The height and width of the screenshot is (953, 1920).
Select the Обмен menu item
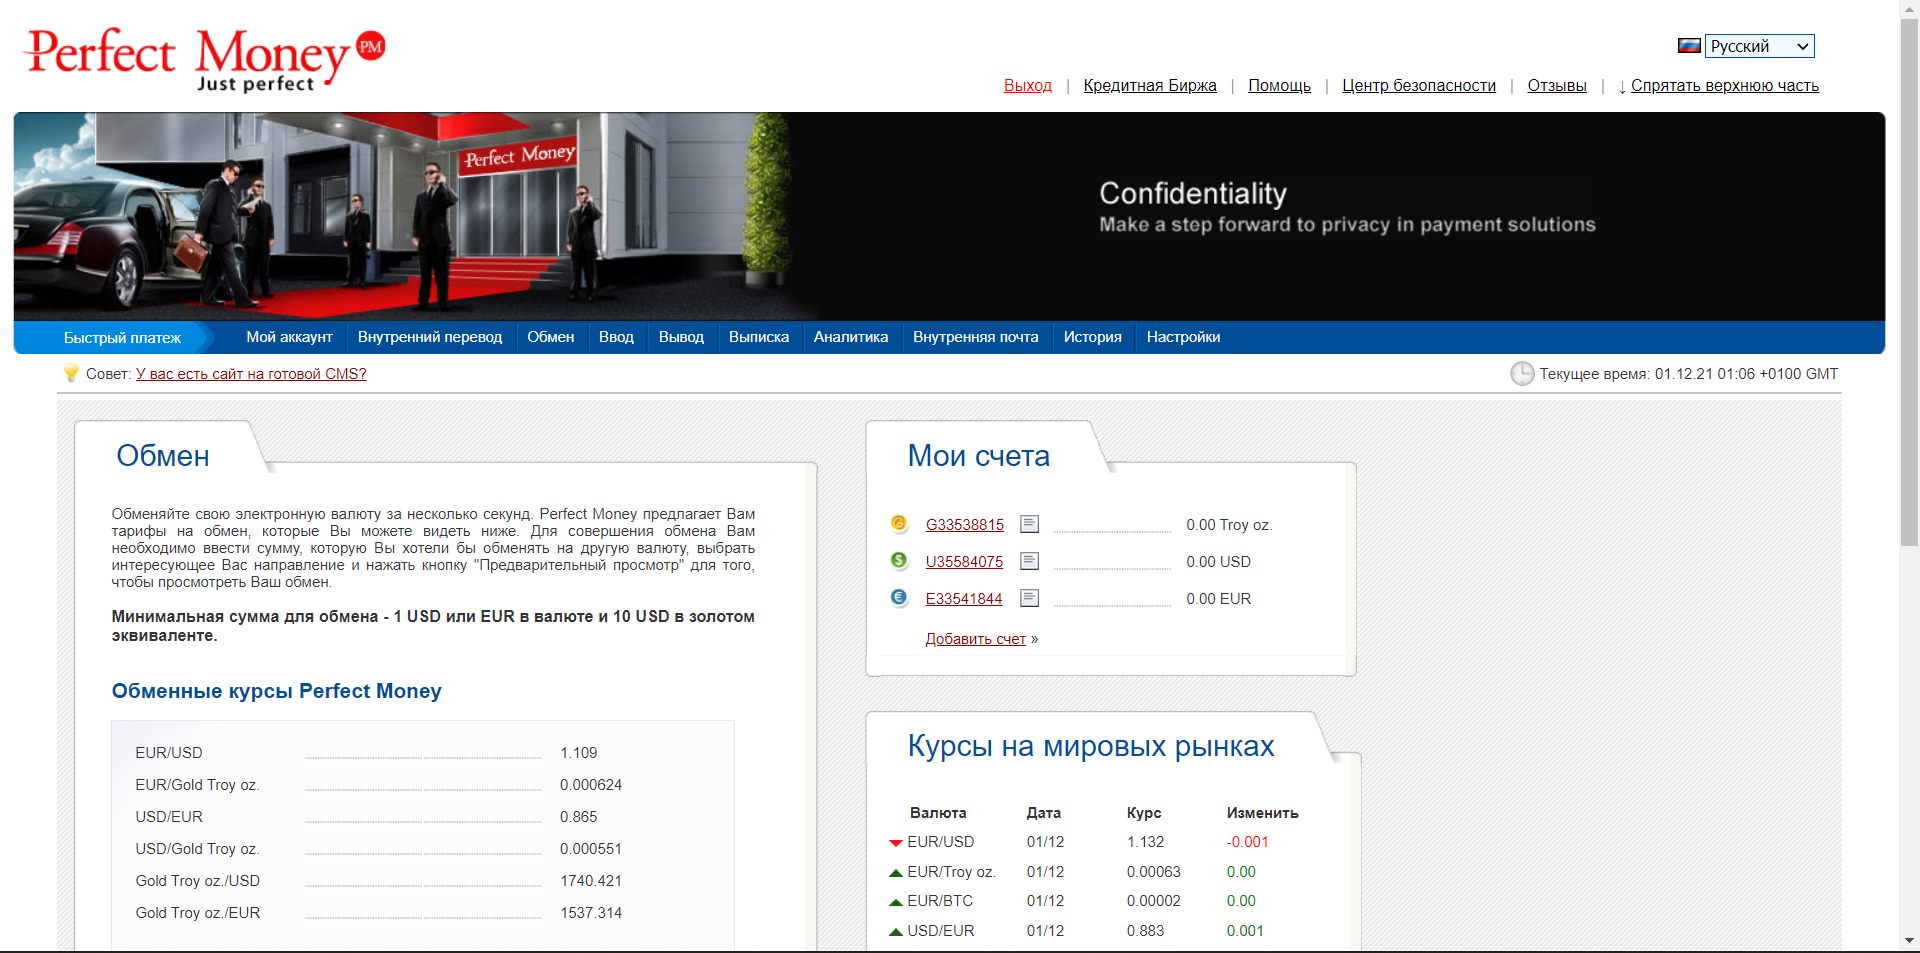(551, 337)
